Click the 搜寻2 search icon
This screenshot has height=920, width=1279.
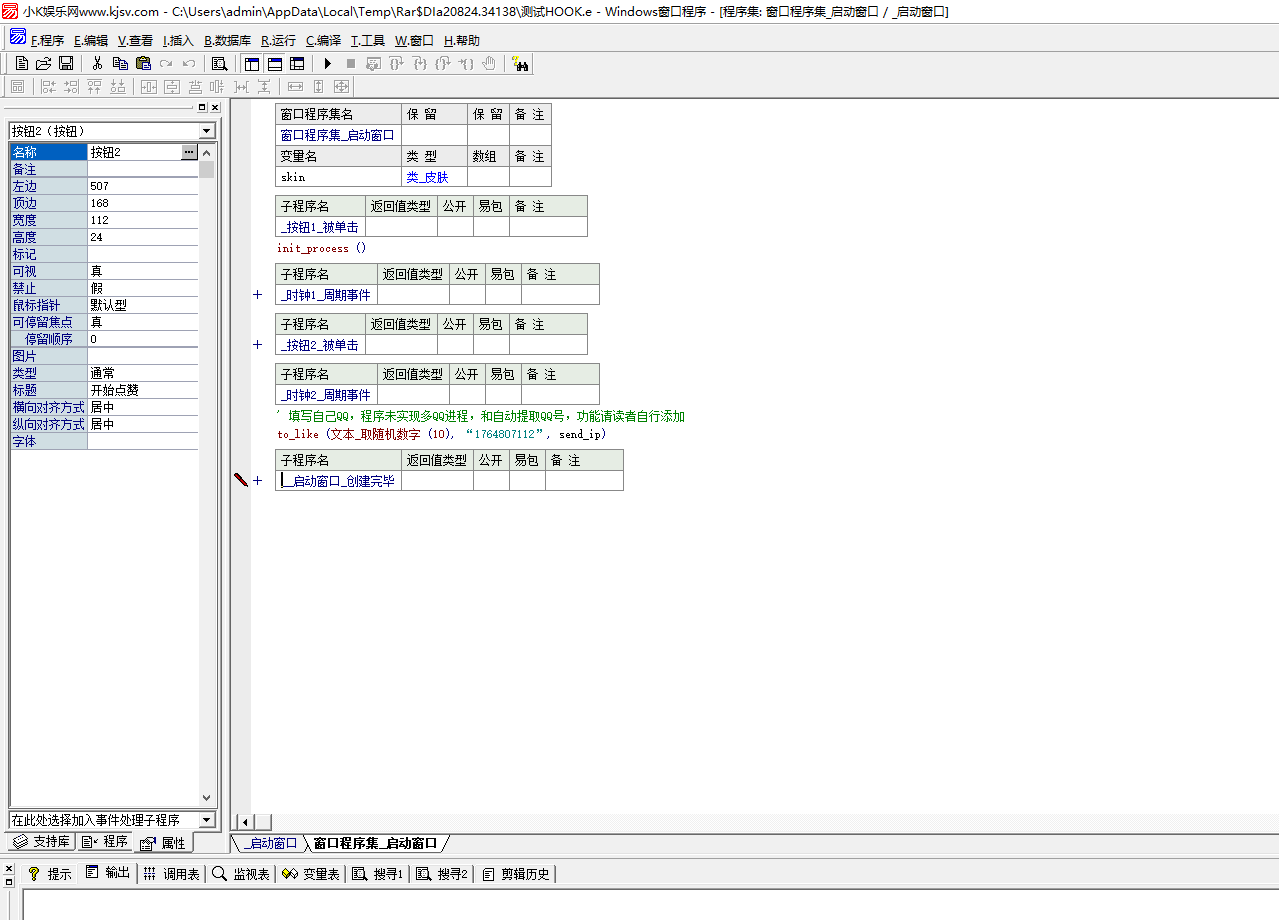tap(423, 873)
